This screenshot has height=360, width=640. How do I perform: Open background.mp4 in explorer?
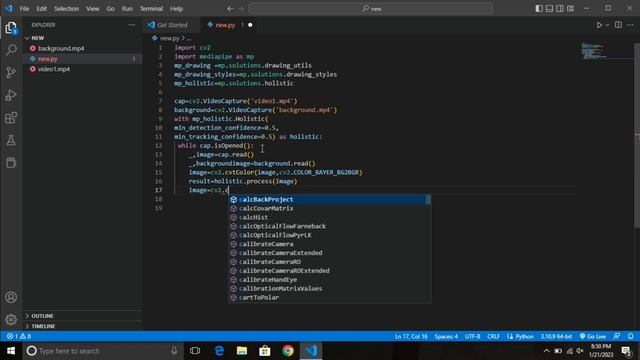(82, 48)
